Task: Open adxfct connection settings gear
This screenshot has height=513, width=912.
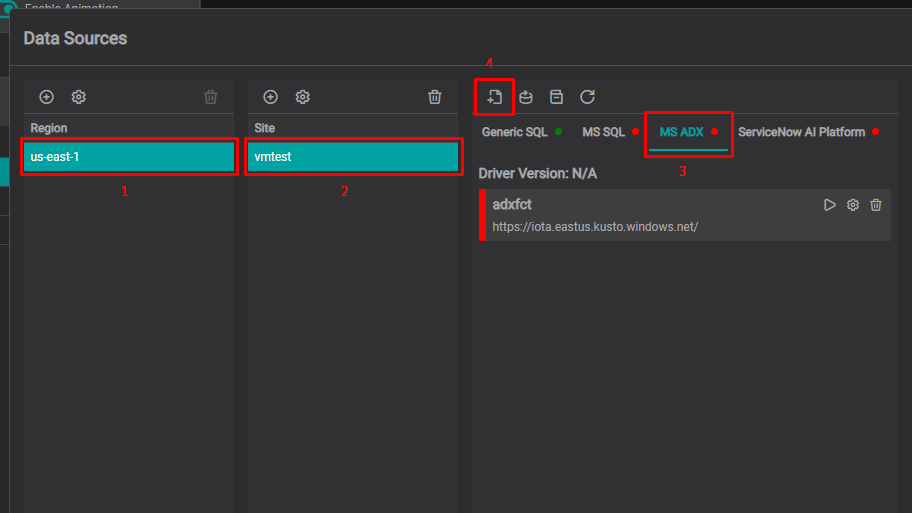Action: tap(853, 205)
